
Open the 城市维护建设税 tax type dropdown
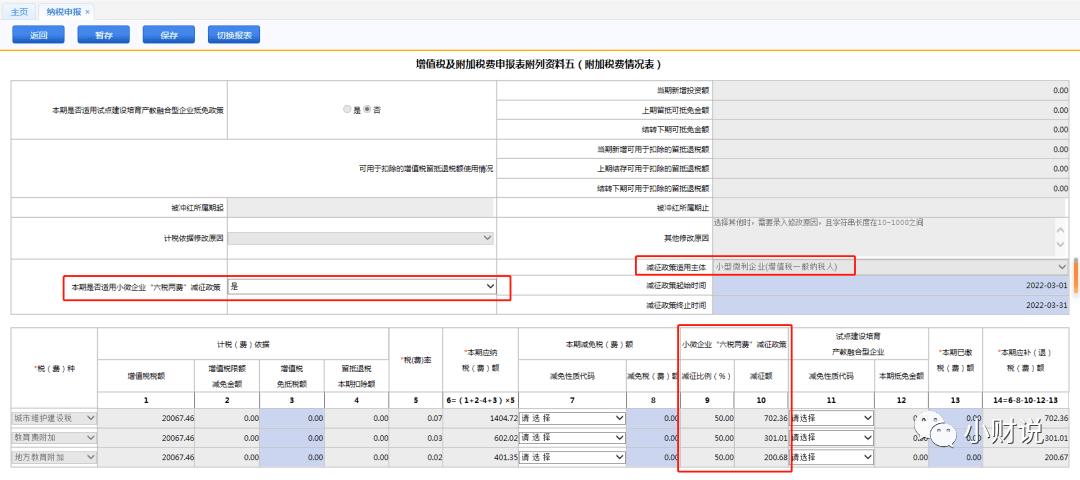[54, 418]
